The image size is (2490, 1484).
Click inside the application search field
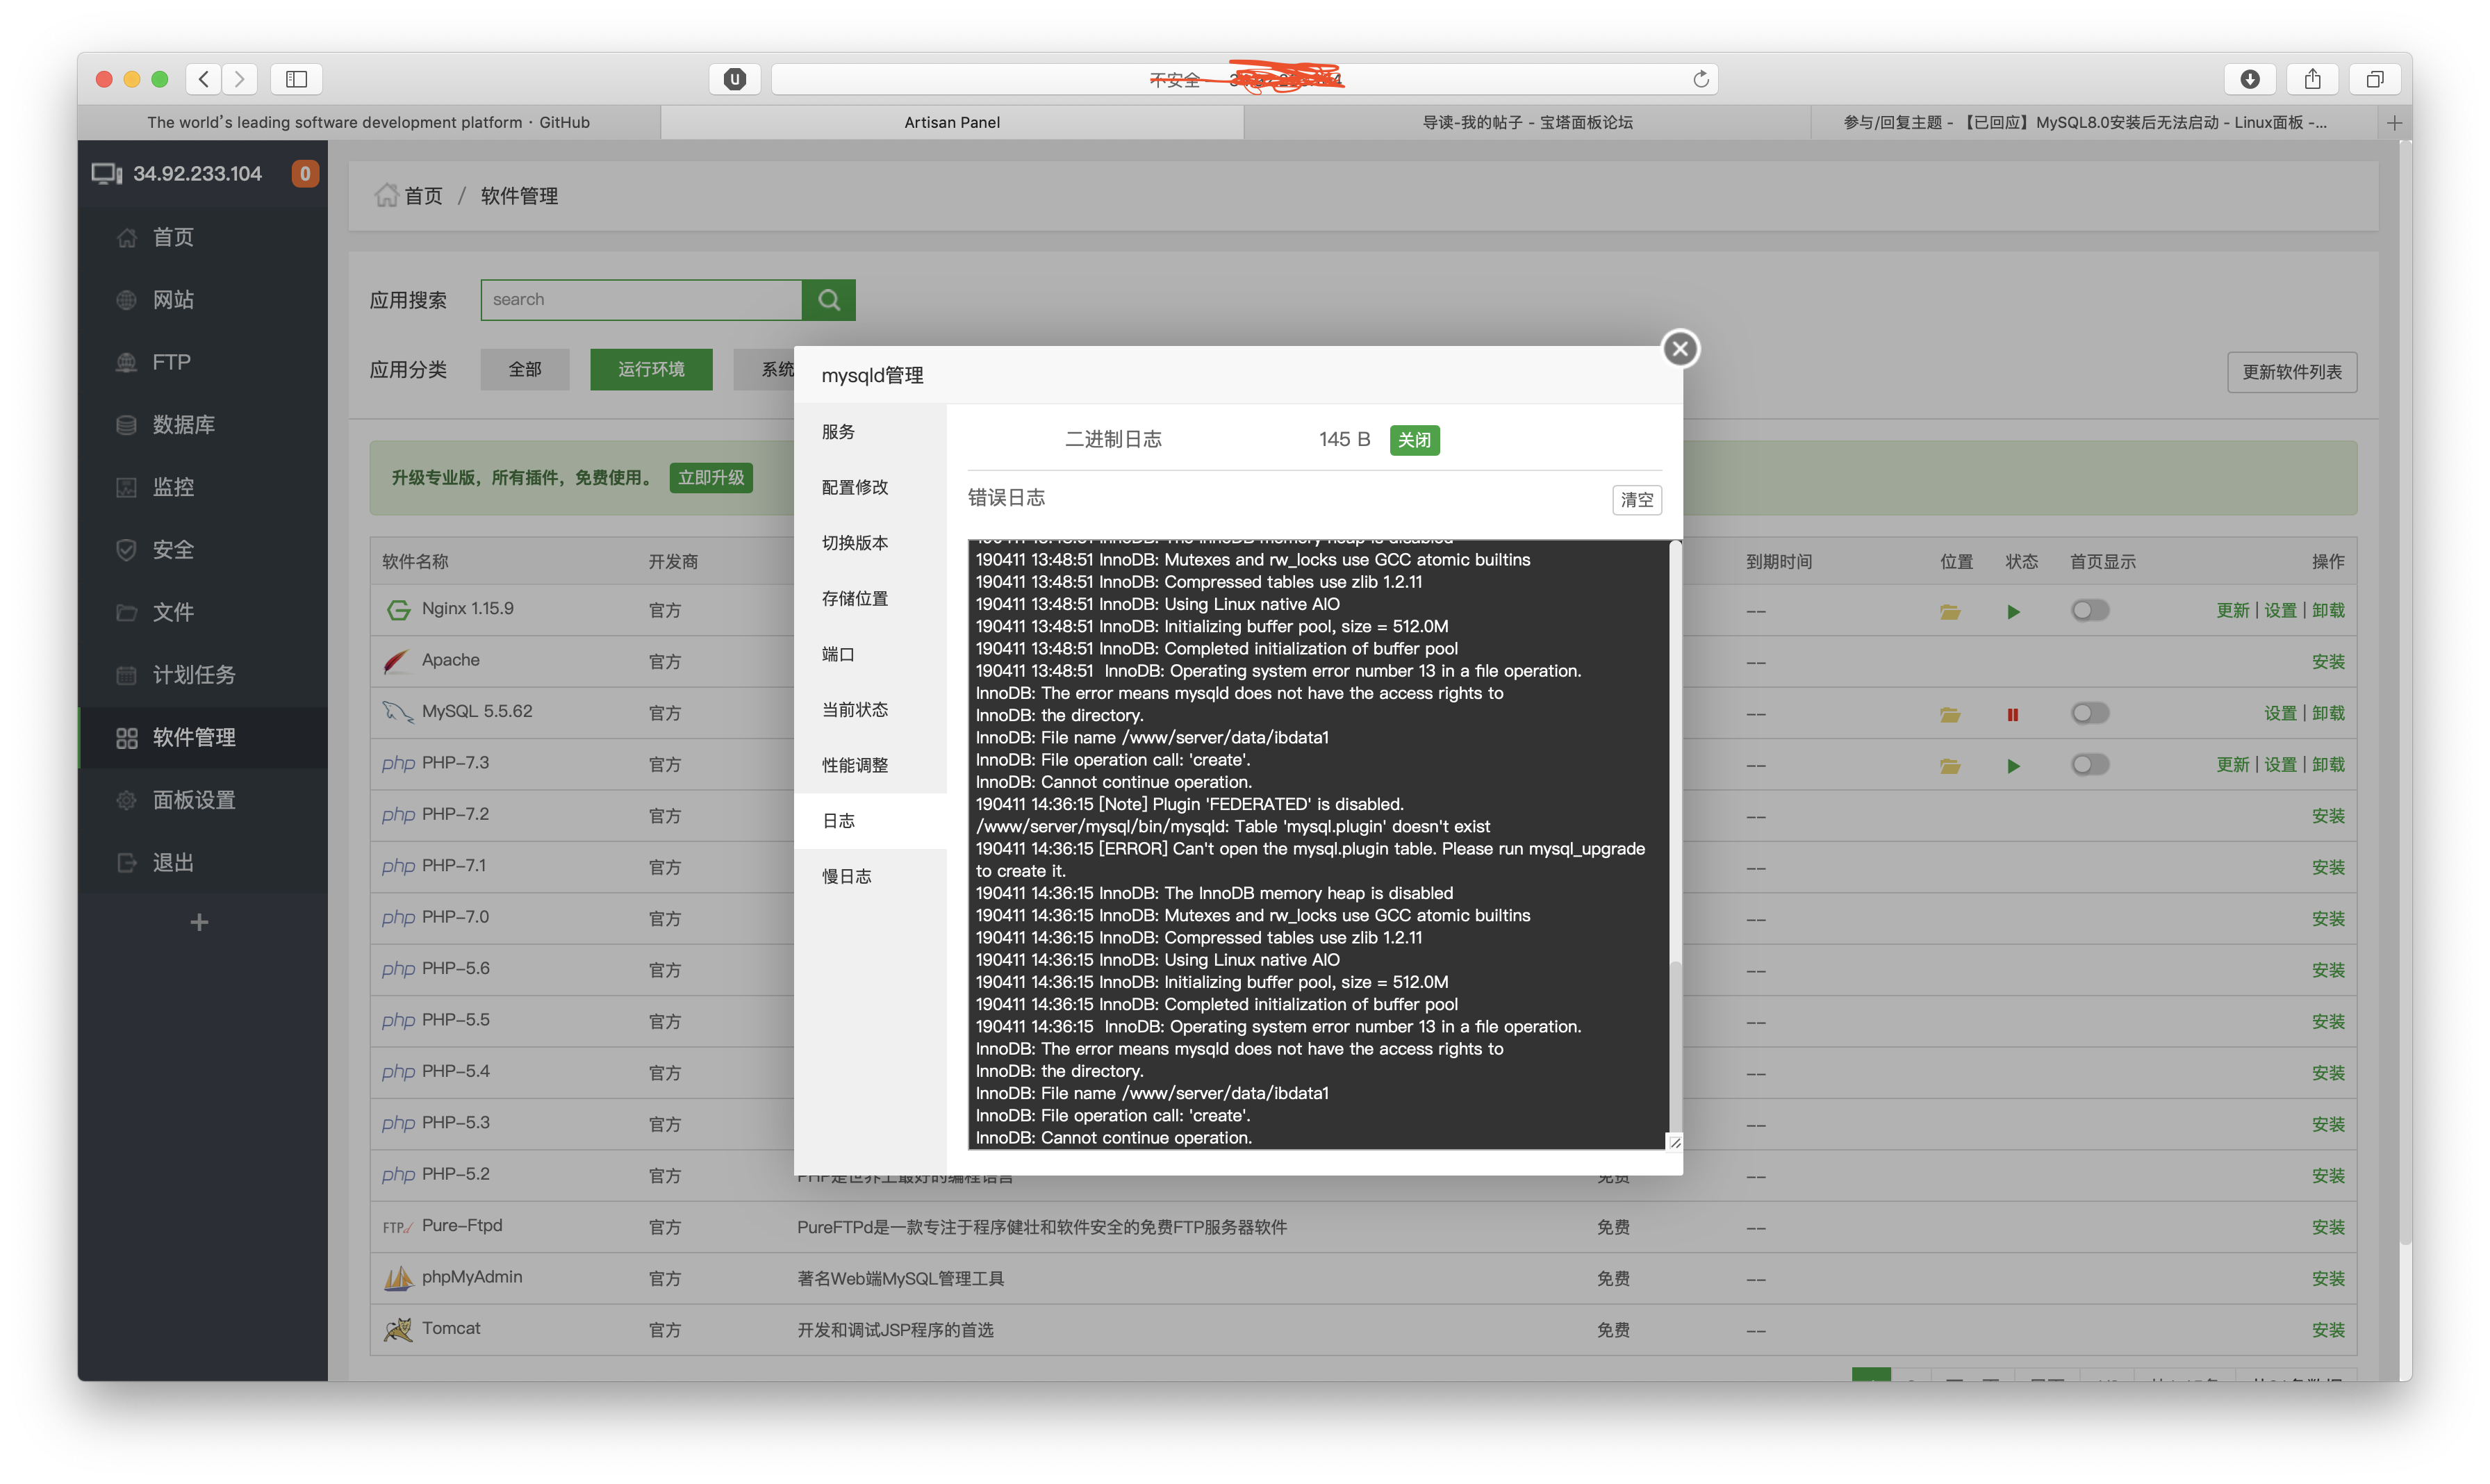click(x=641, y=300)
